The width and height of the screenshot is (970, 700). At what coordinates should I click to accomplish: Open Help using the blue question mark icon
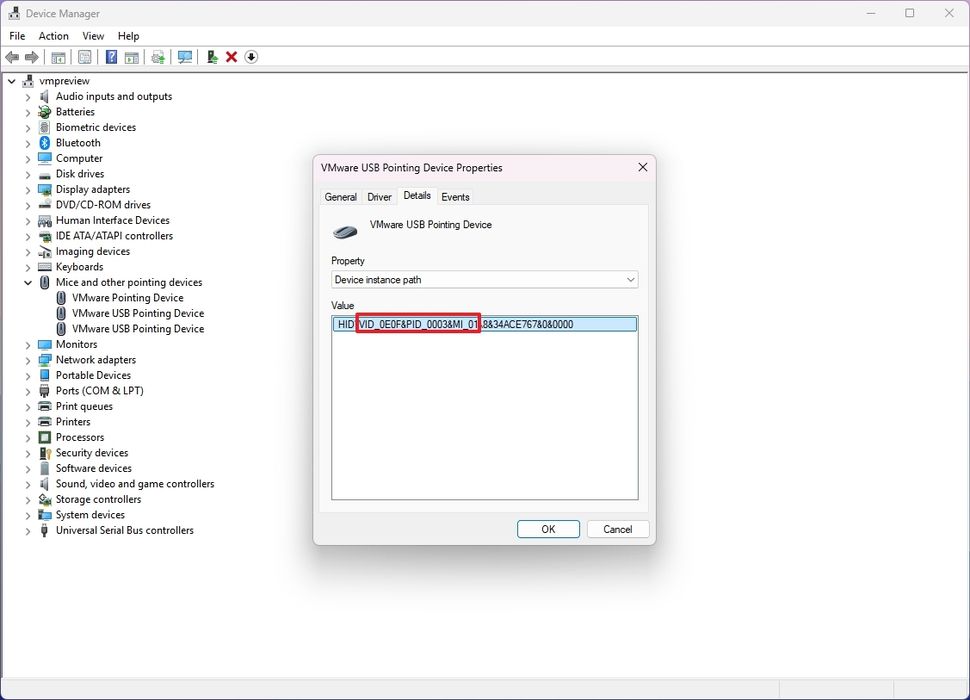click(111, 57)
